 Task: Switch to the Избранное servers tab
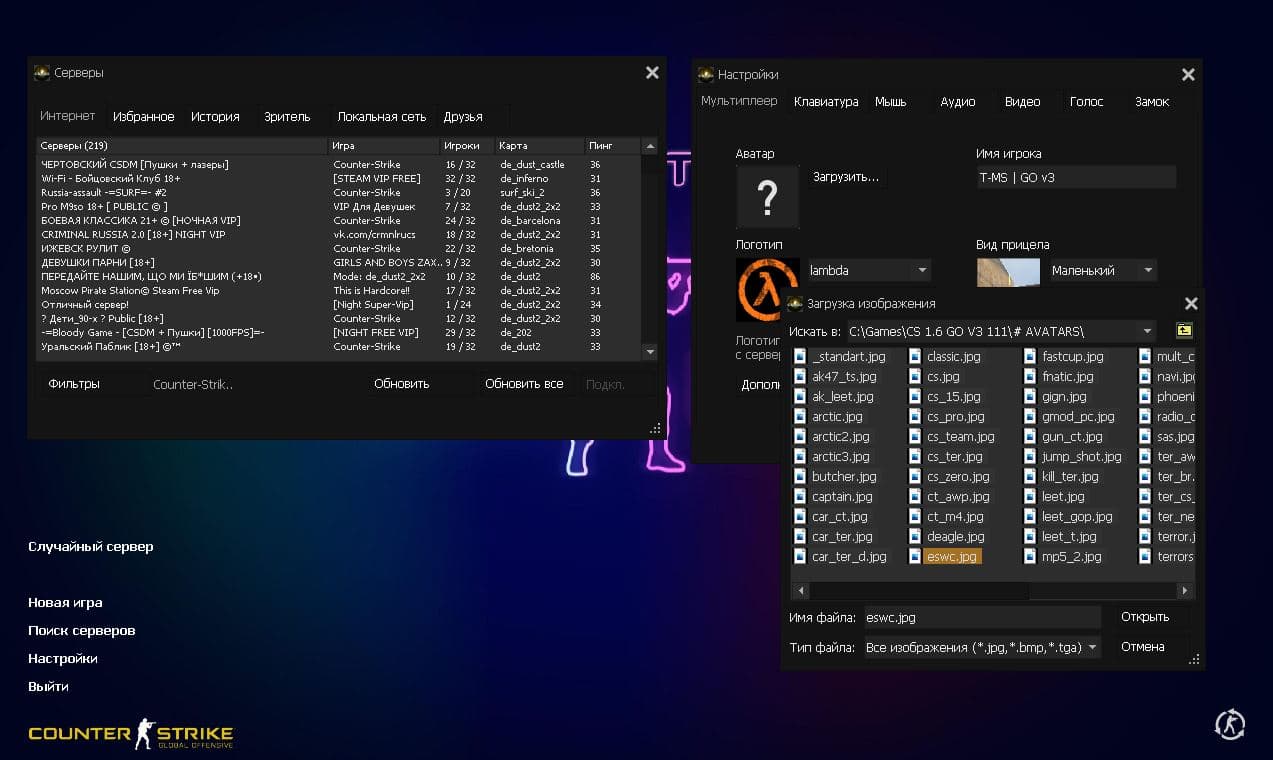tap(143, 117)
